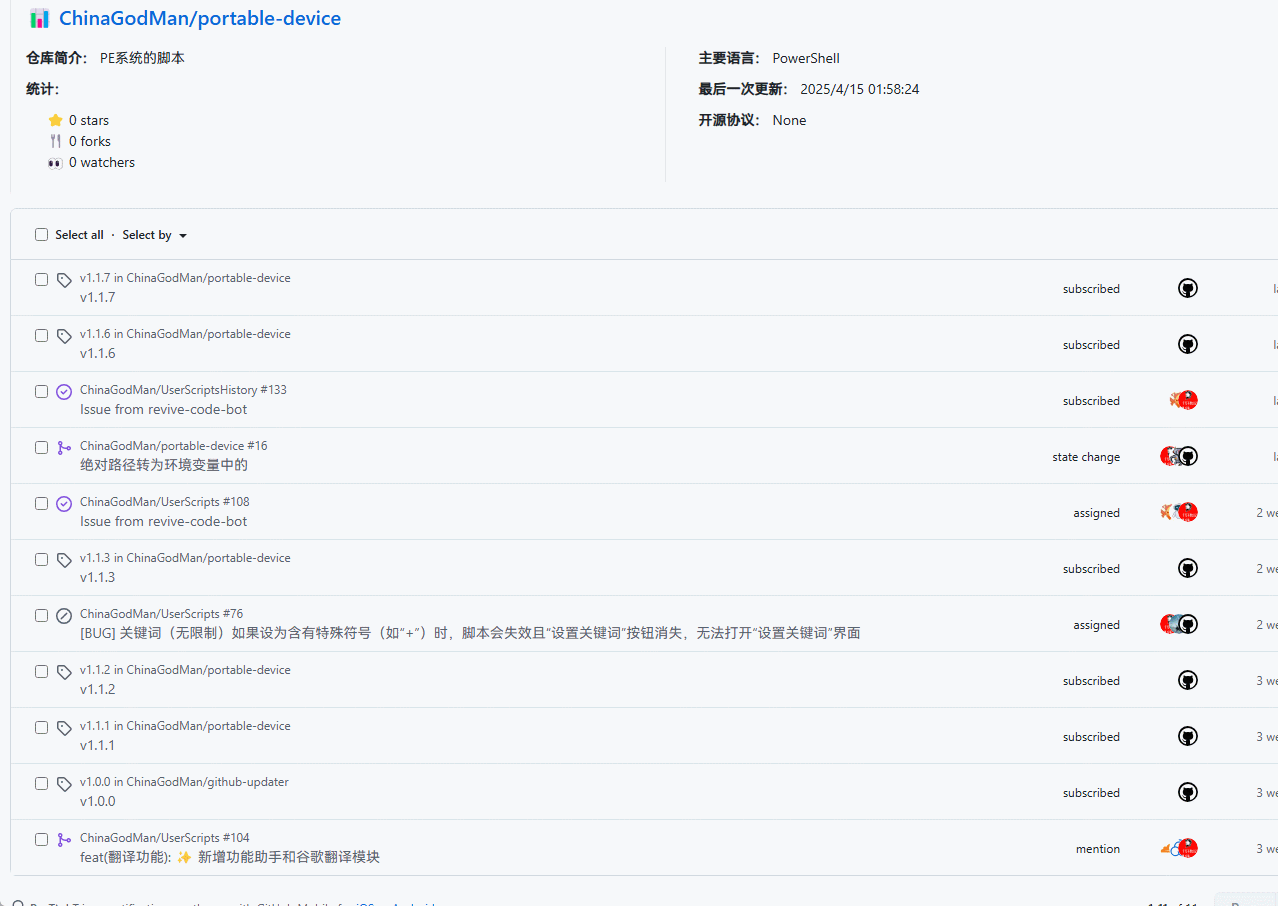Check the portable-device #16 checkbox
Image resolution: width=1278 pixels, height=906 pixels.
(41, 447)
